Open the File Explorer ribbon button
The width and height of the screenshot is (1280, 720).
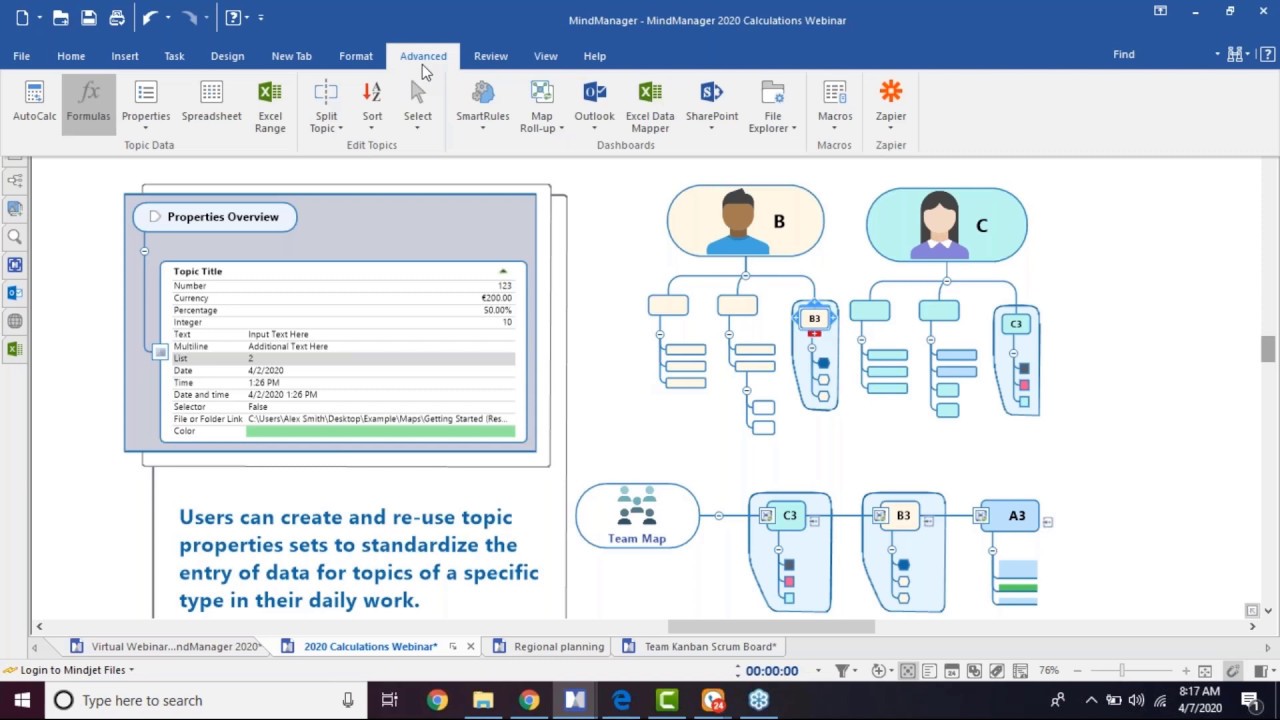point(773,106)
